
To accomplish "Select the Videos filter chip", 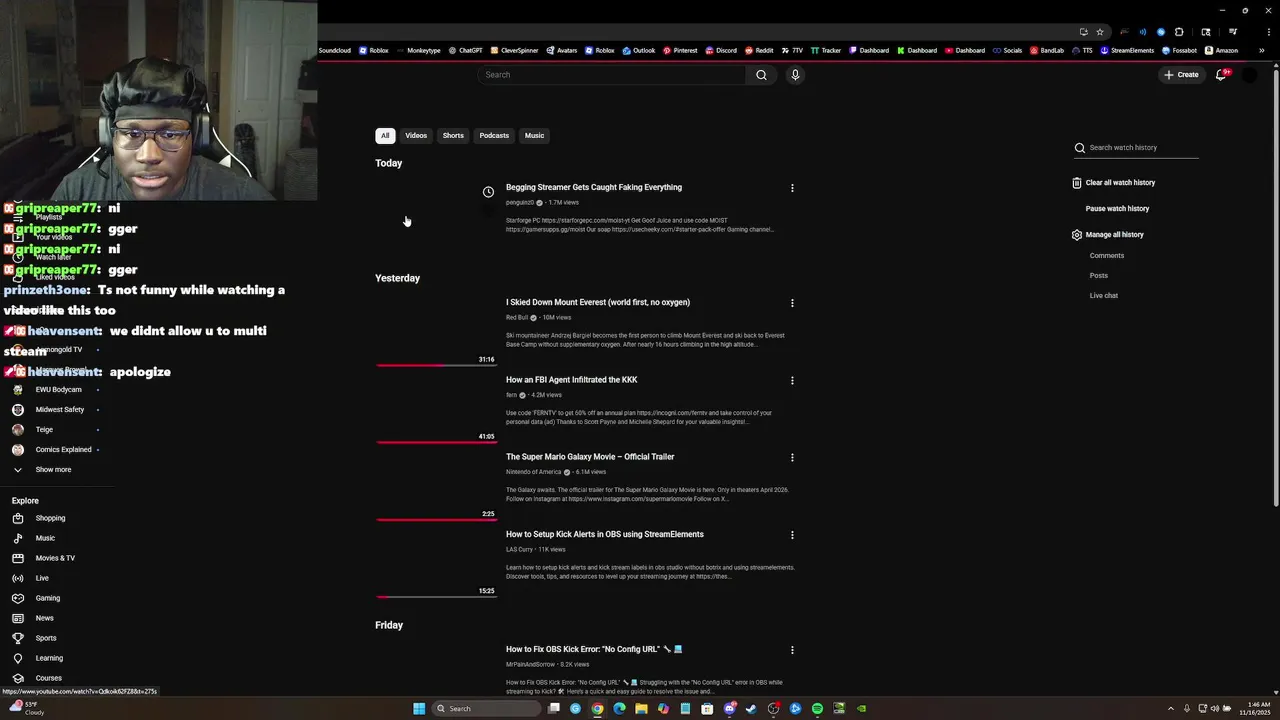I will pyautogui.click(x=416, y=136).
